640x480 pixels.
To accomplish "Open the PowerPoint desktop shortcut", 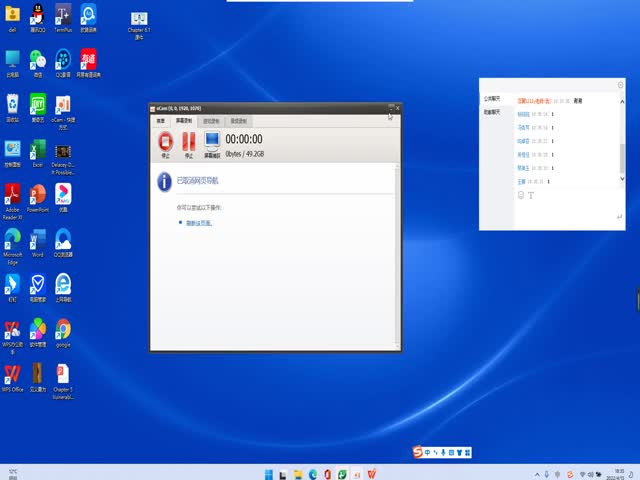I will [37, 193].
